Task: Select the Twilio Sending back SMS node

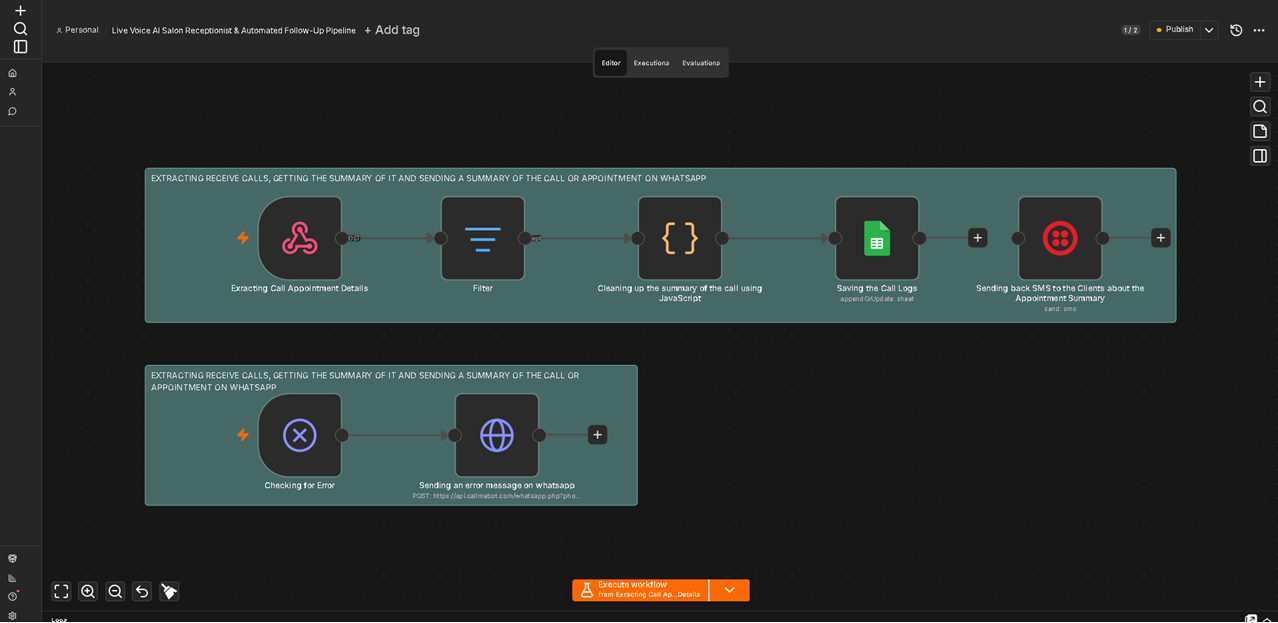Action: click(1060, 238)
